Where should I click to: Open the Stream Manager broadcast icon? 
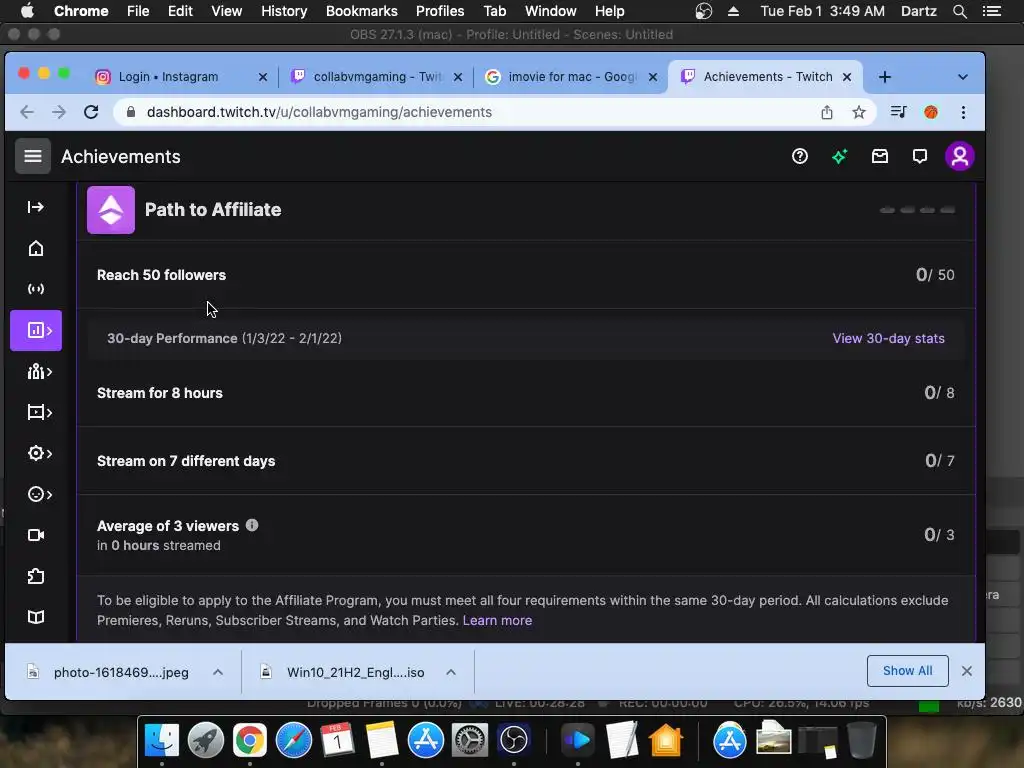pos(36,289)
